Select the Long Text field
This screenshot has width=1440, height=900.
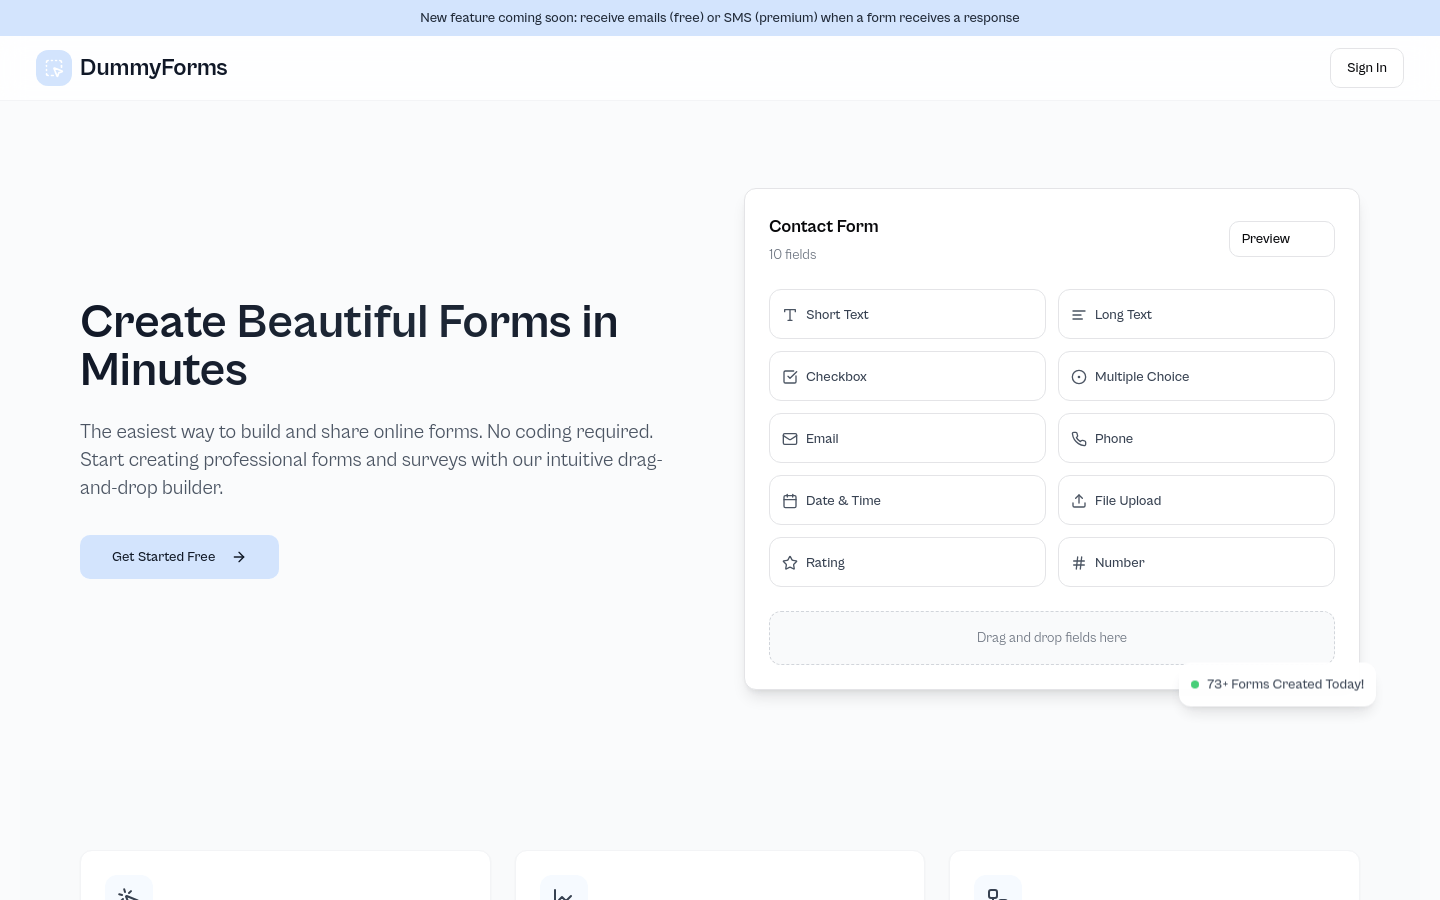click(x=1196, y=314)
